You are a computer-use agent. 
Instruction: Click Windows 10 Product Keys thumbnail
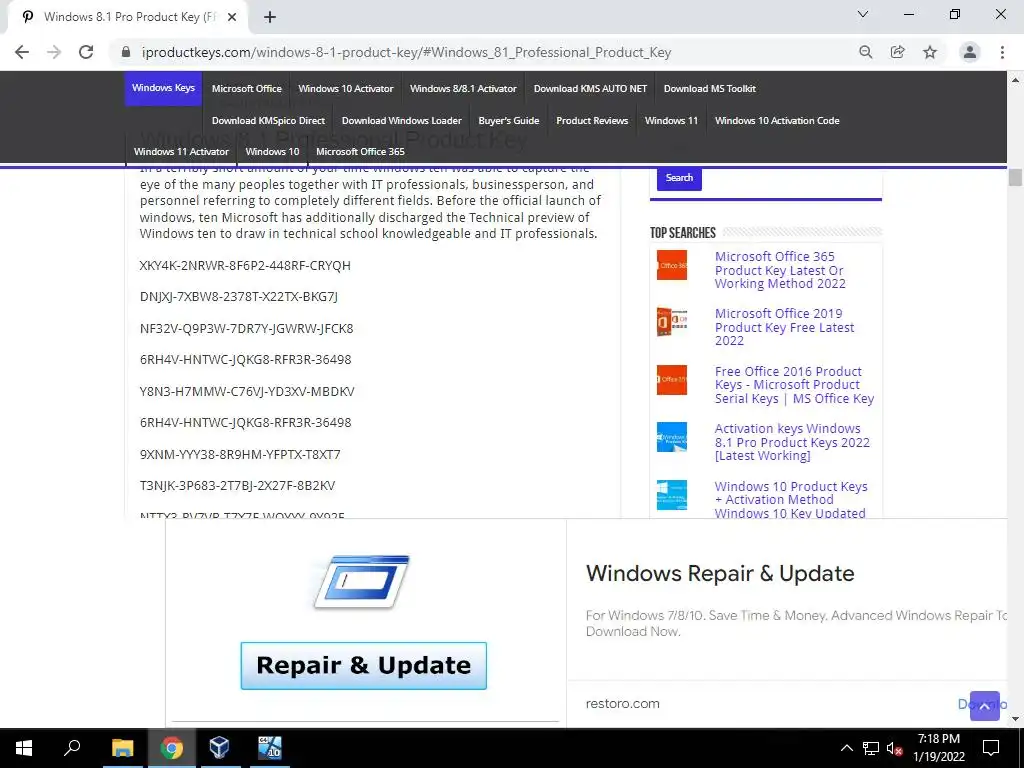click(672, 494)
